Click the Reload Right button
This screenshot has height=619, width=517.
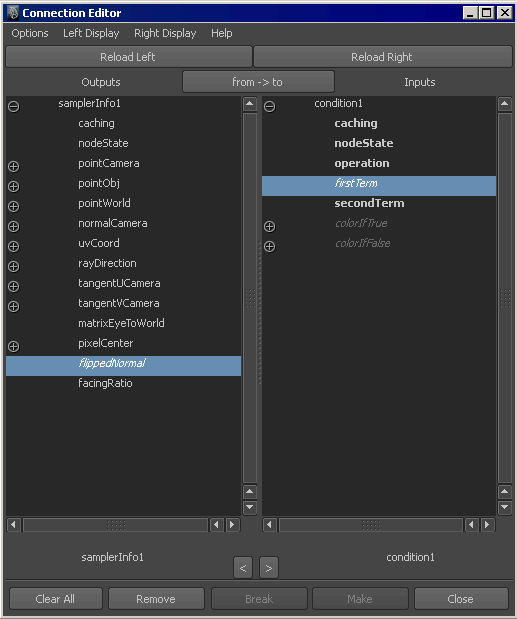382,57
